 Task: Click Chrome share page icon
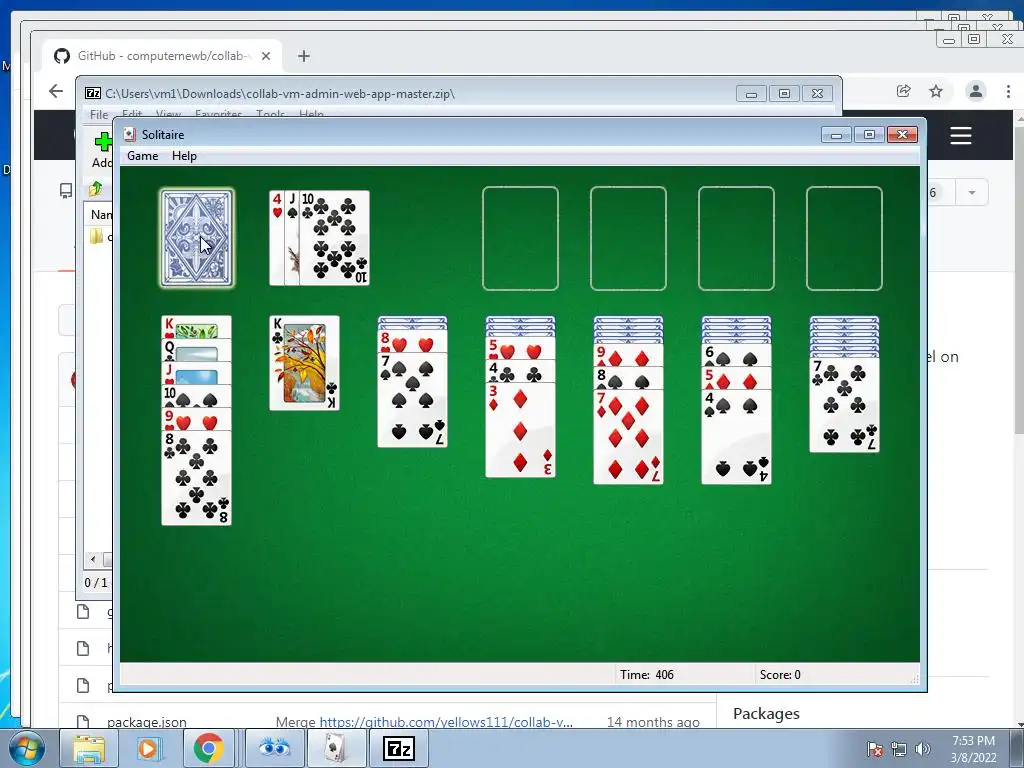pos(903,91)
